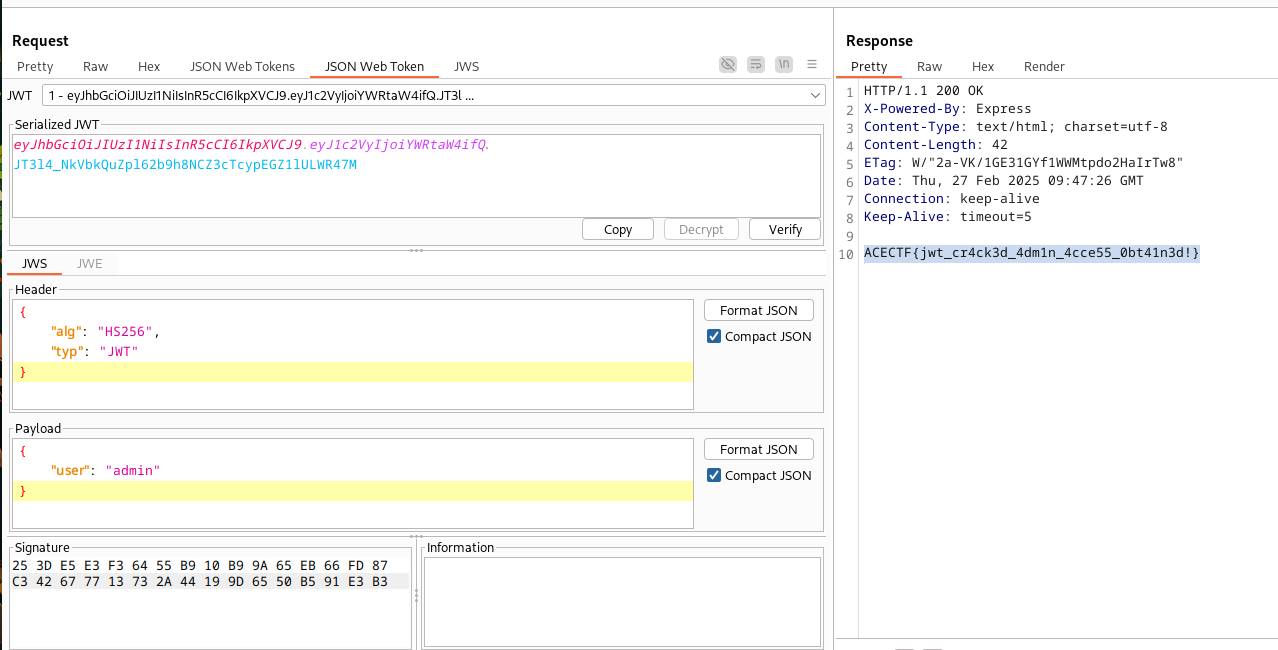Switch to Request Raw tab

[96, 67]
